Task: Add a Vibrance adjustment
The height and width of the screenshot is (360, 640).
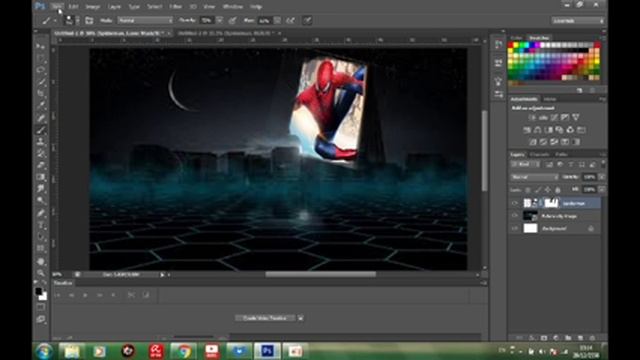Action: [x=576, y=118]
